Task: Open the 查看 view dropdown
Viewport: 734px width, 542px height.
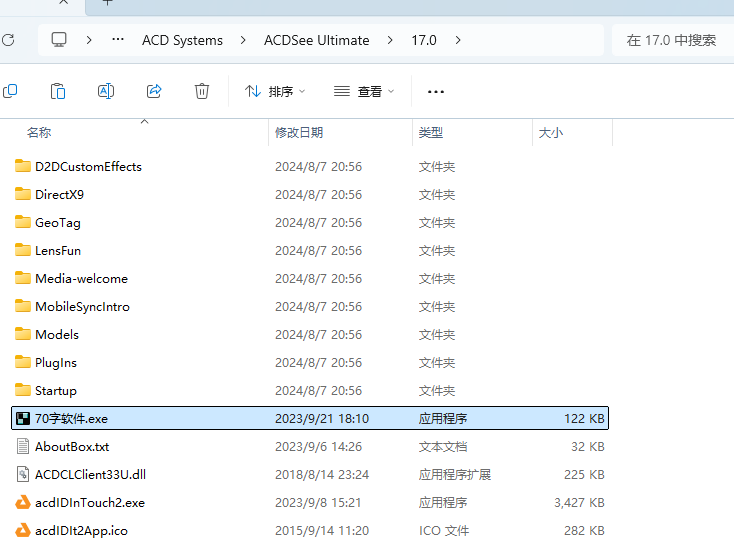Action: [364, 91]
